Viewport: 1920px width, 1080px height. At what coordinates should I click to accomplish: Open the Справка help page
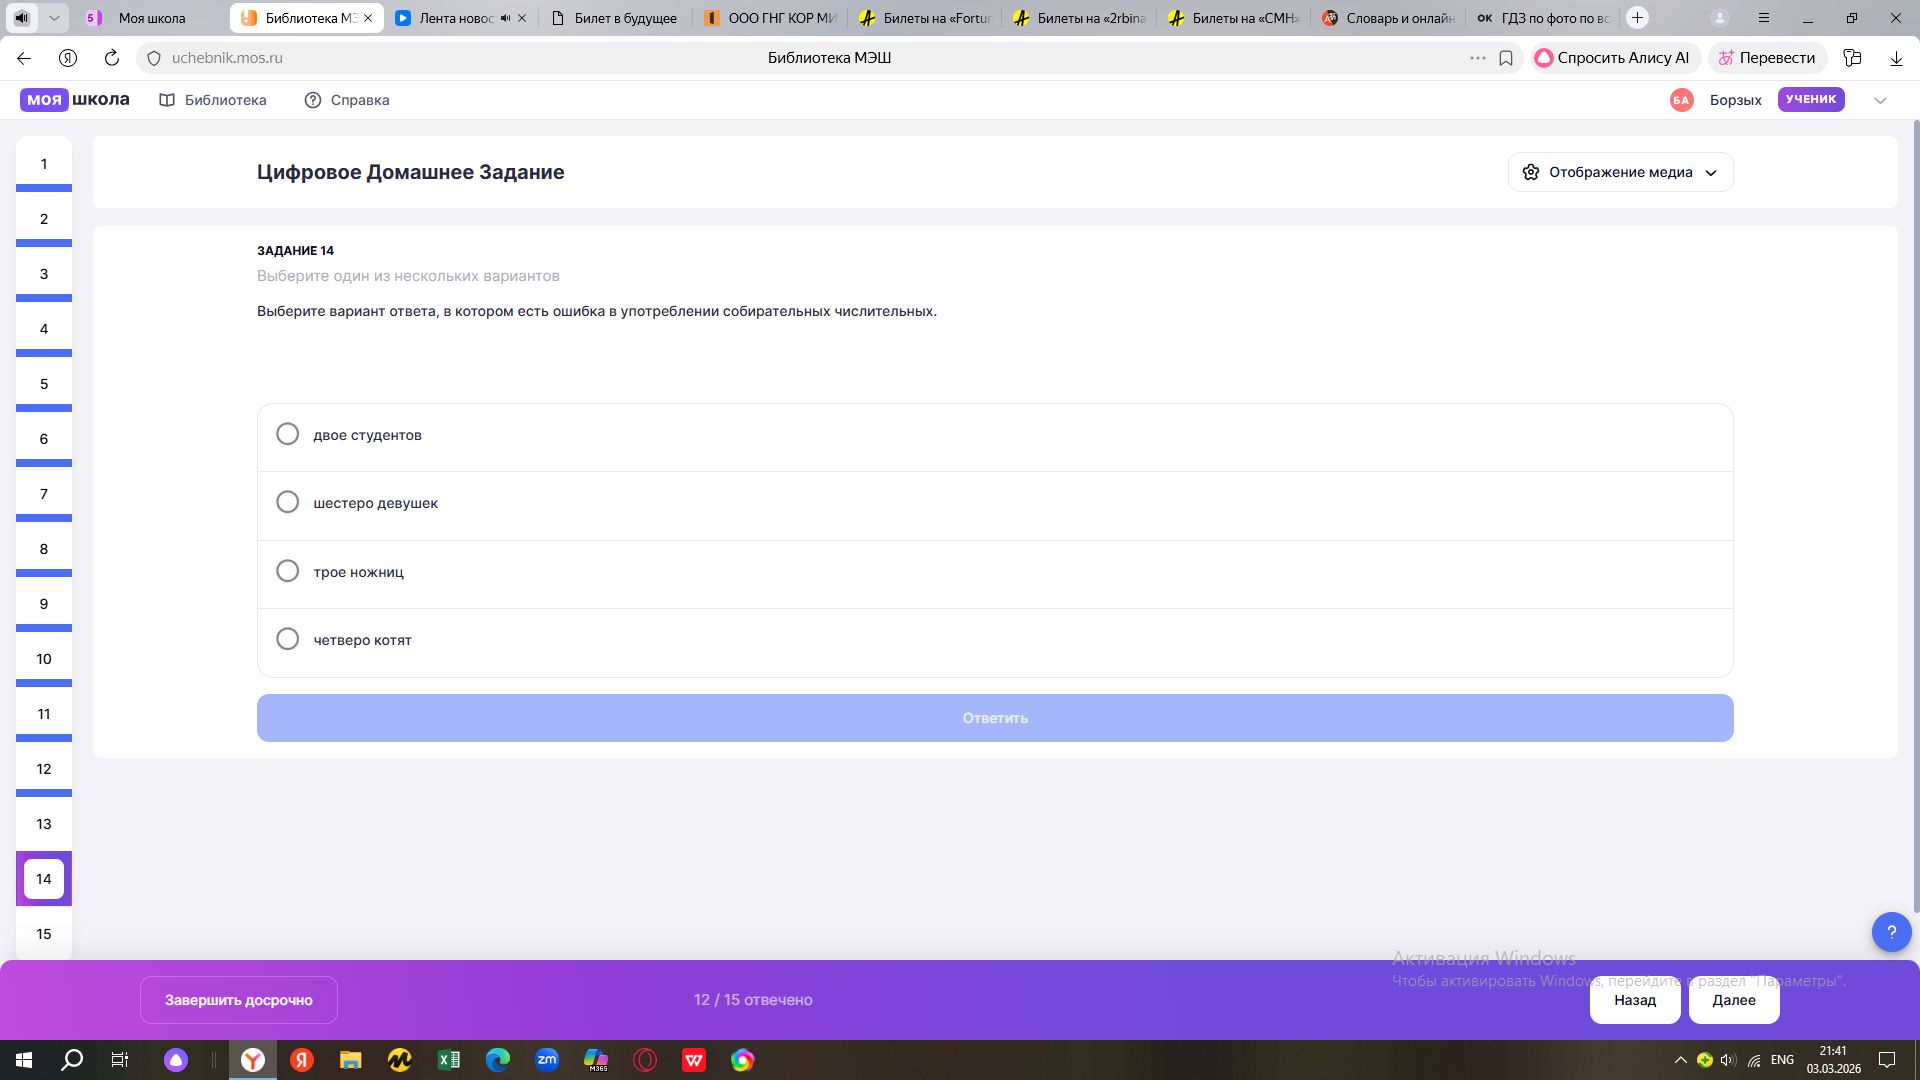click(x=347, y=100)
